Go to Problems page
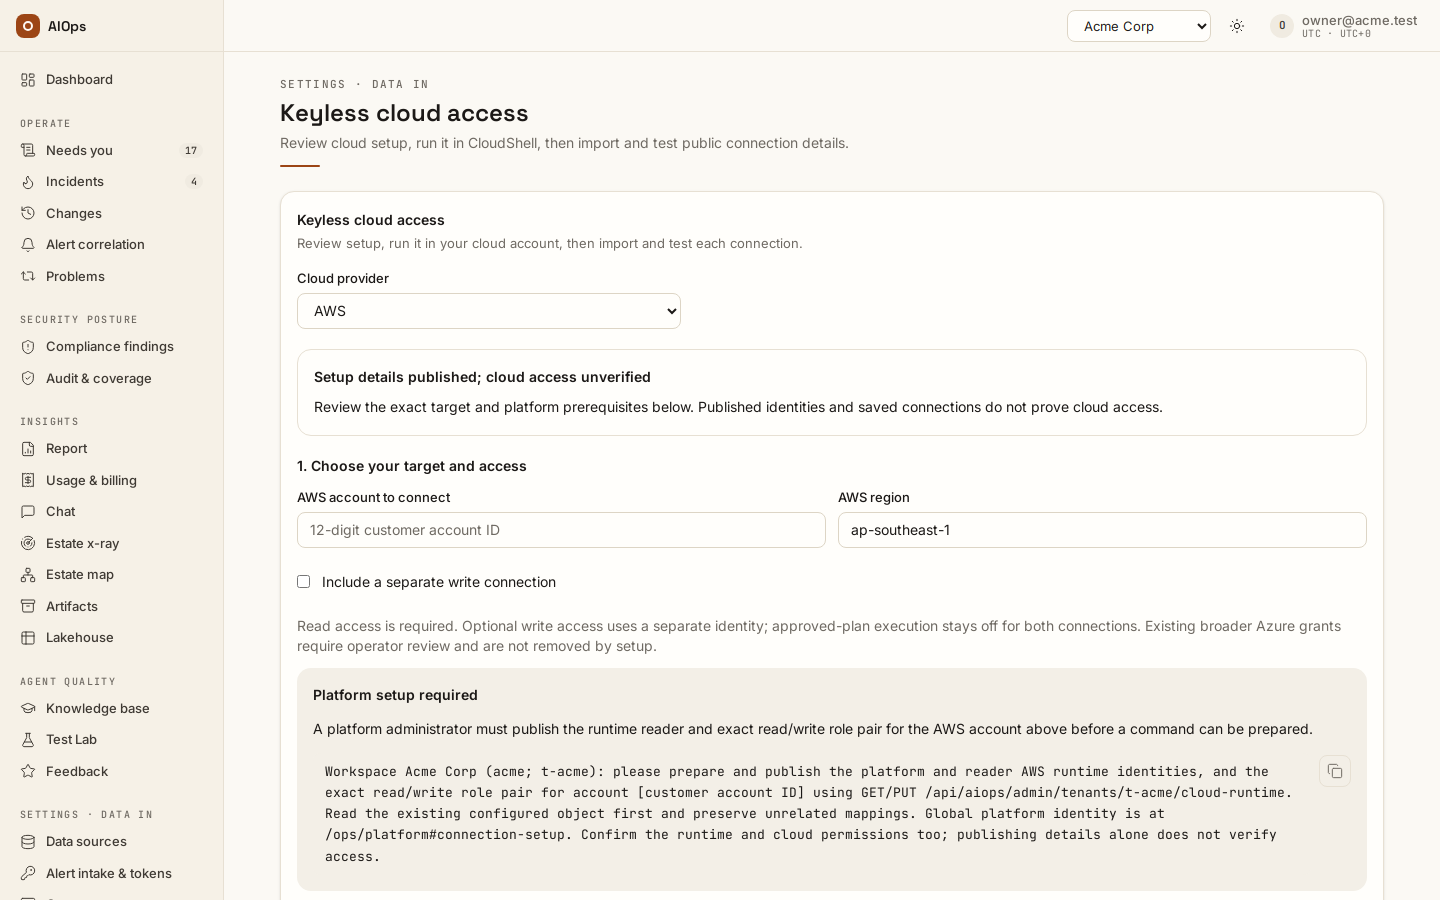Image resolution: width=1440 pixels, height=900 pixels. [x=111, y=277]
